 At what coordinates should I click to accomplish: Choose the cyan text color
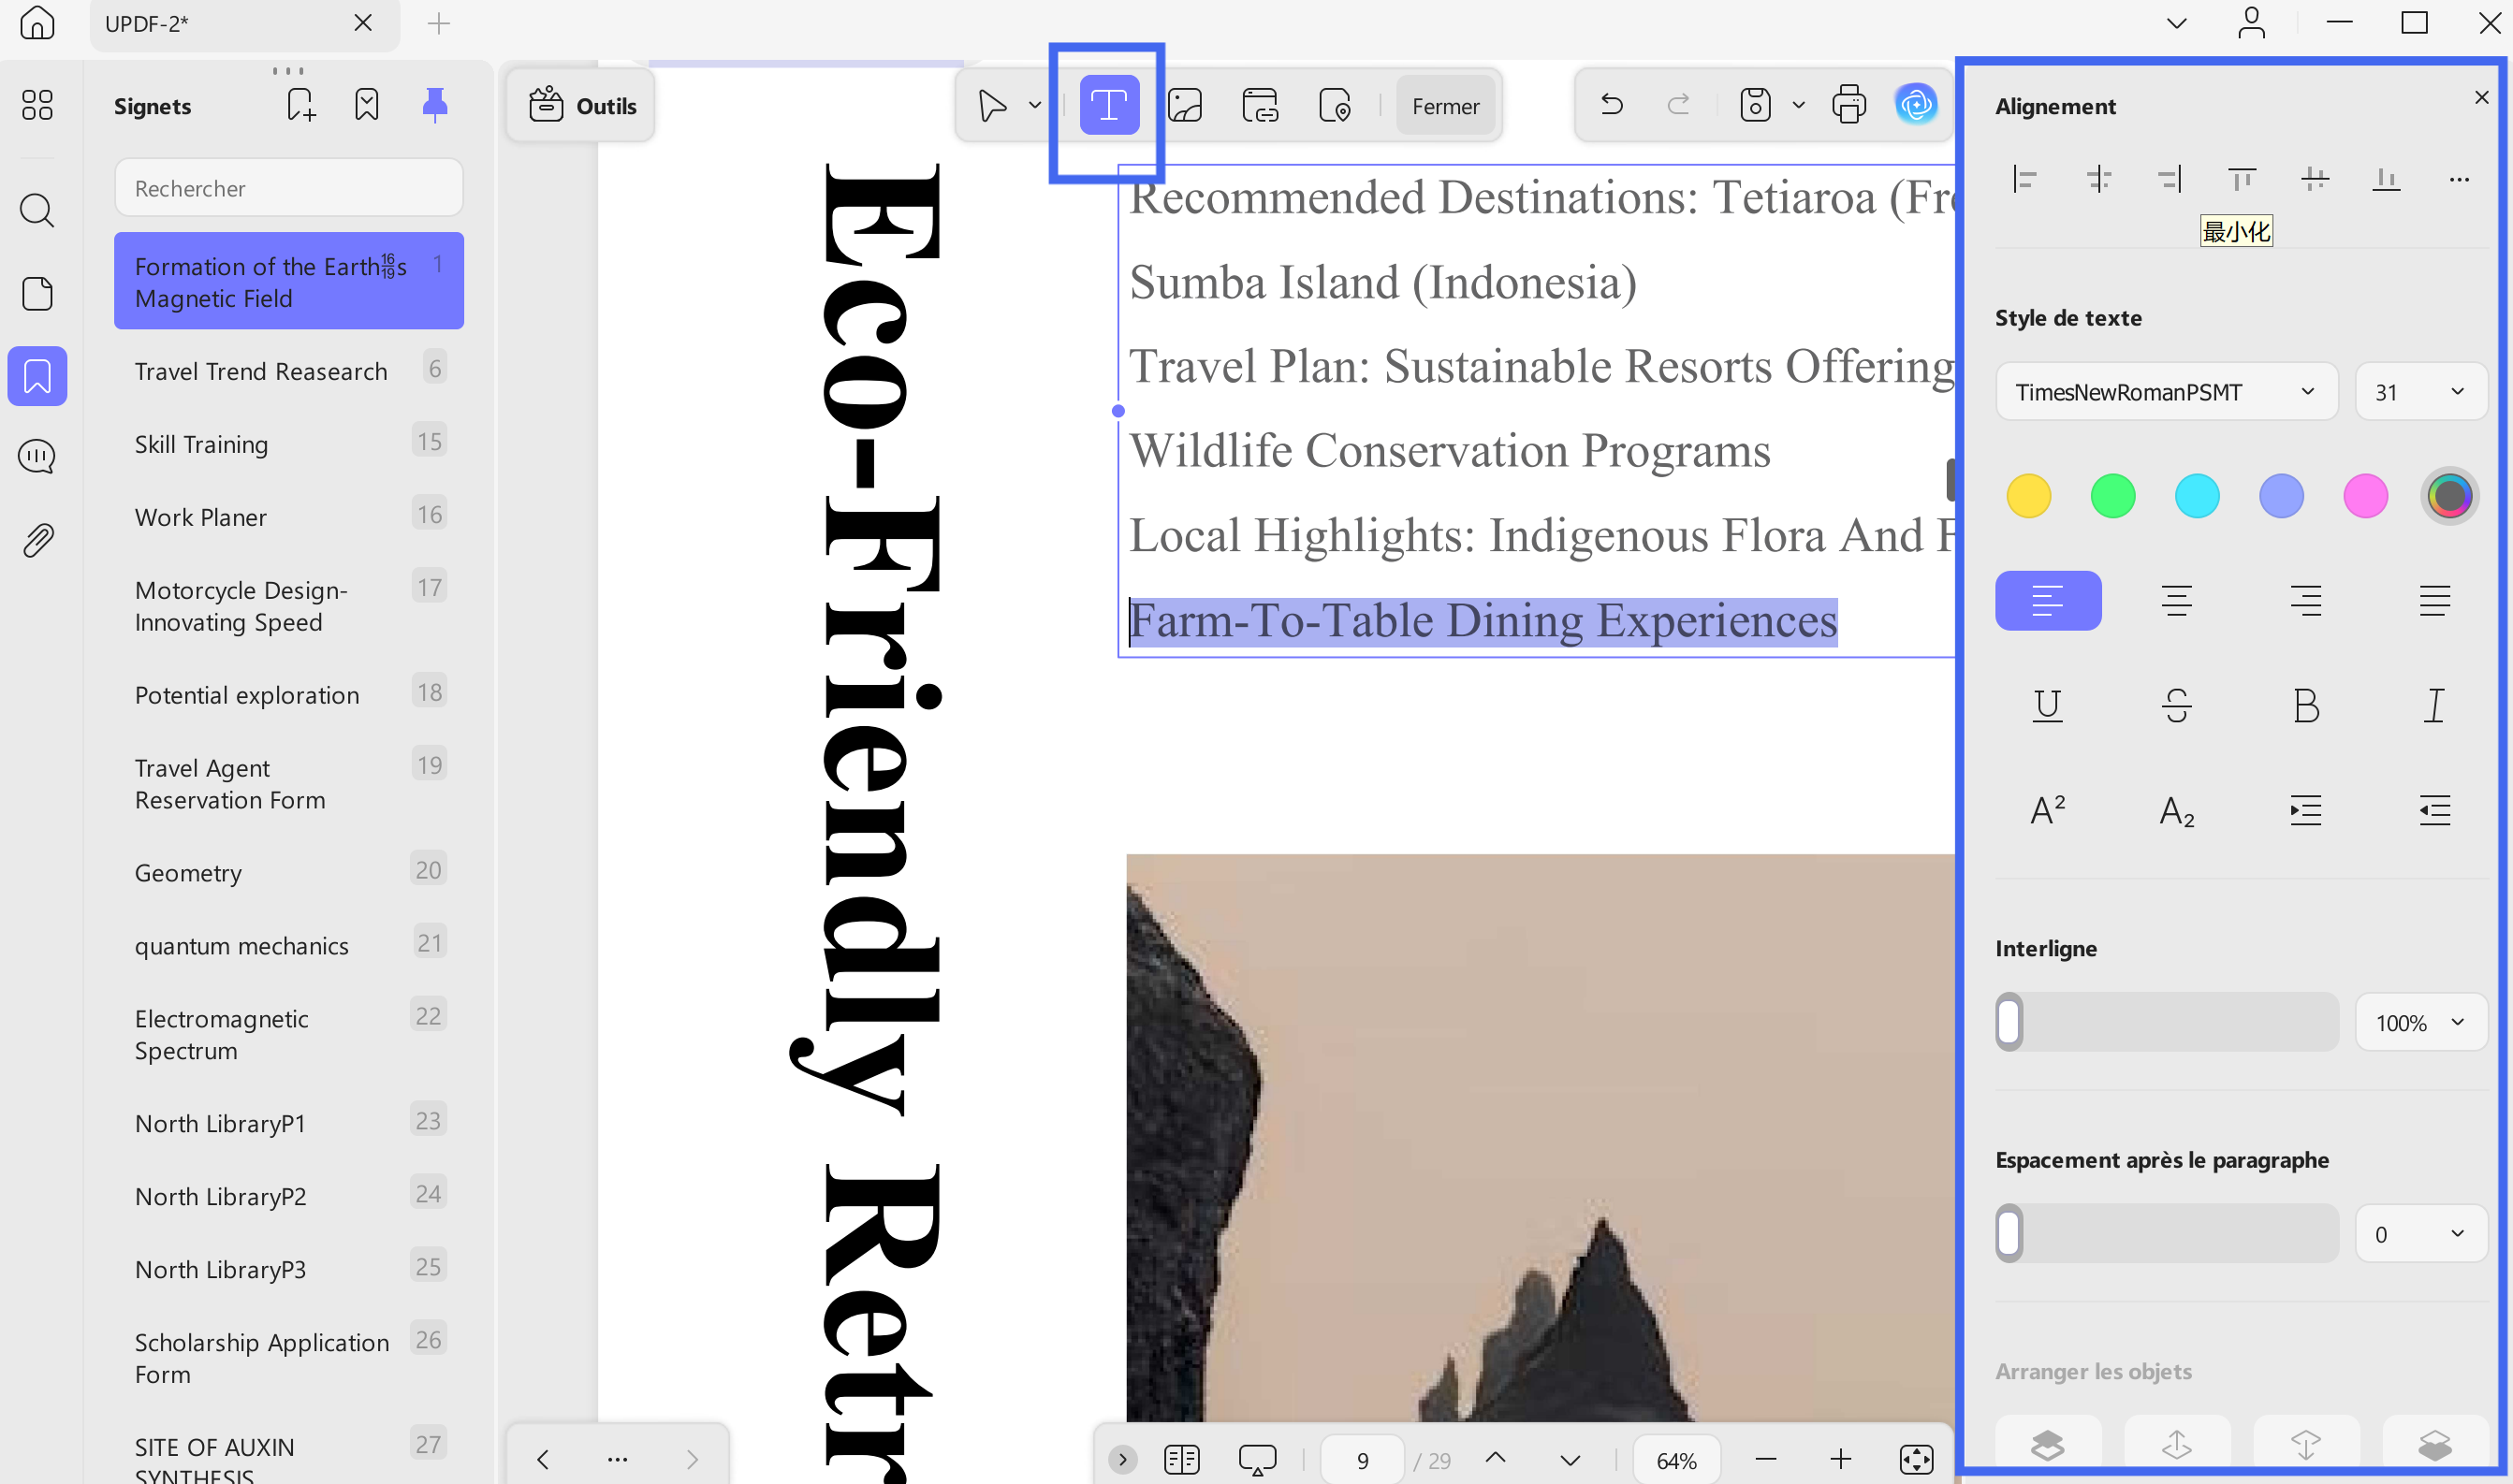click(2197, 496)
